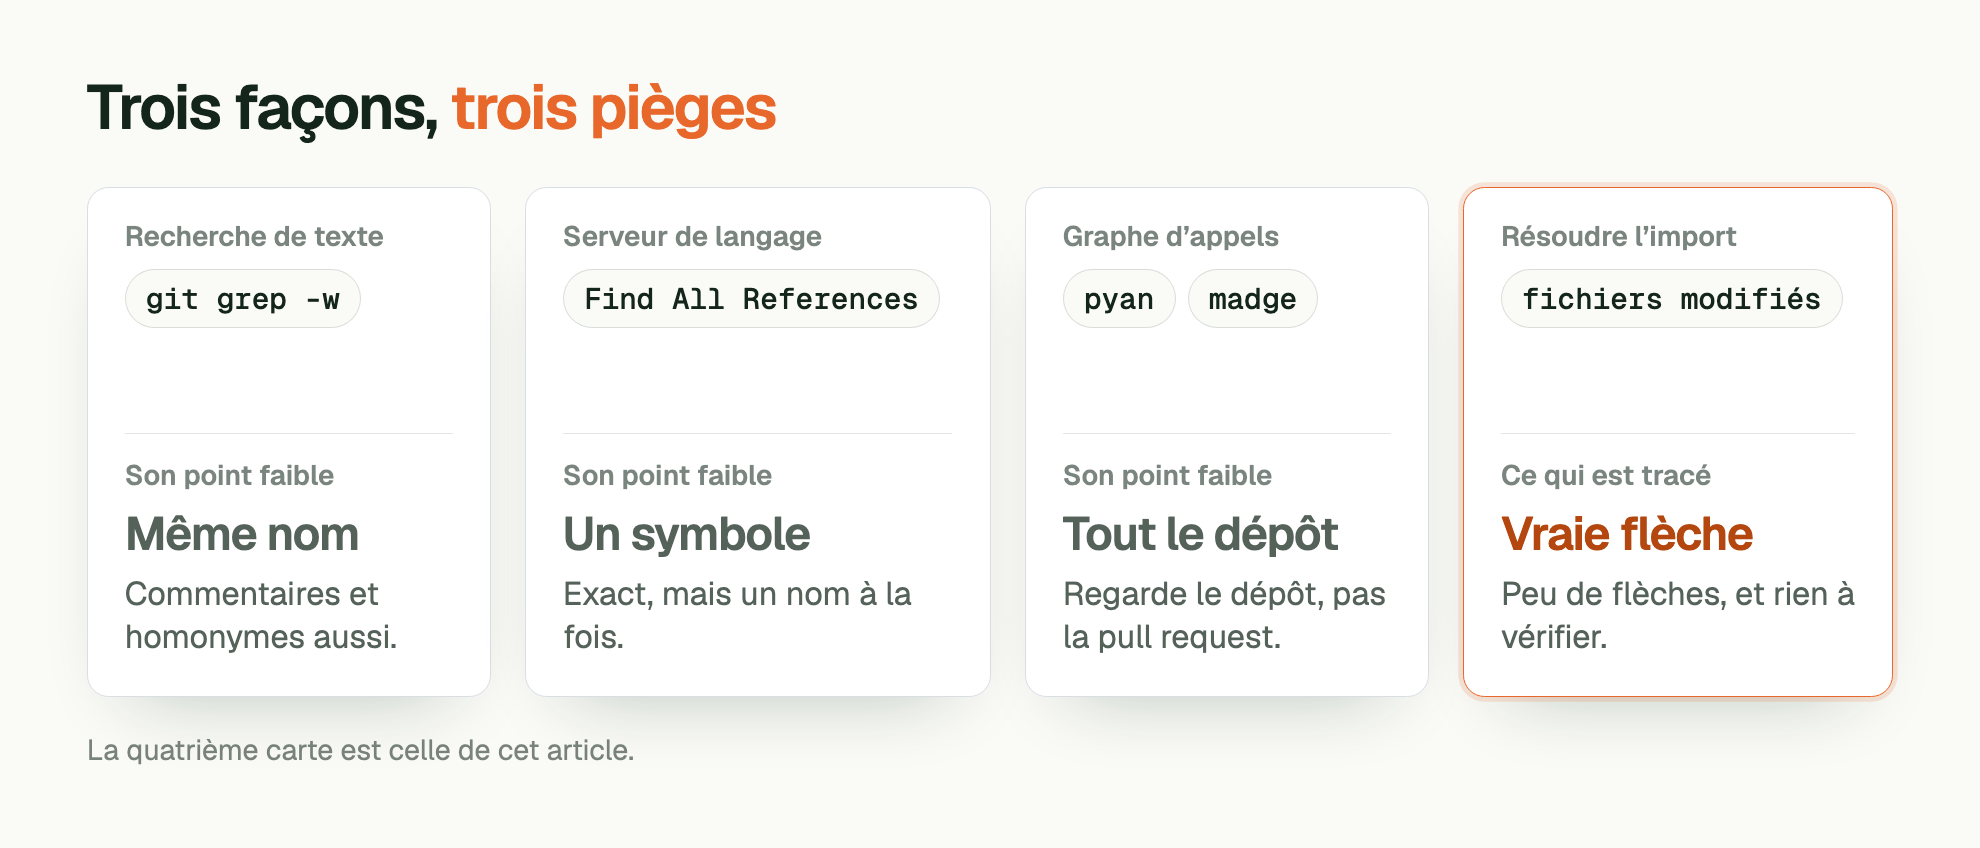1980x848 pixels.
Task: Click the "fichiers modifiés" code chip
Action: point(1671,299)
